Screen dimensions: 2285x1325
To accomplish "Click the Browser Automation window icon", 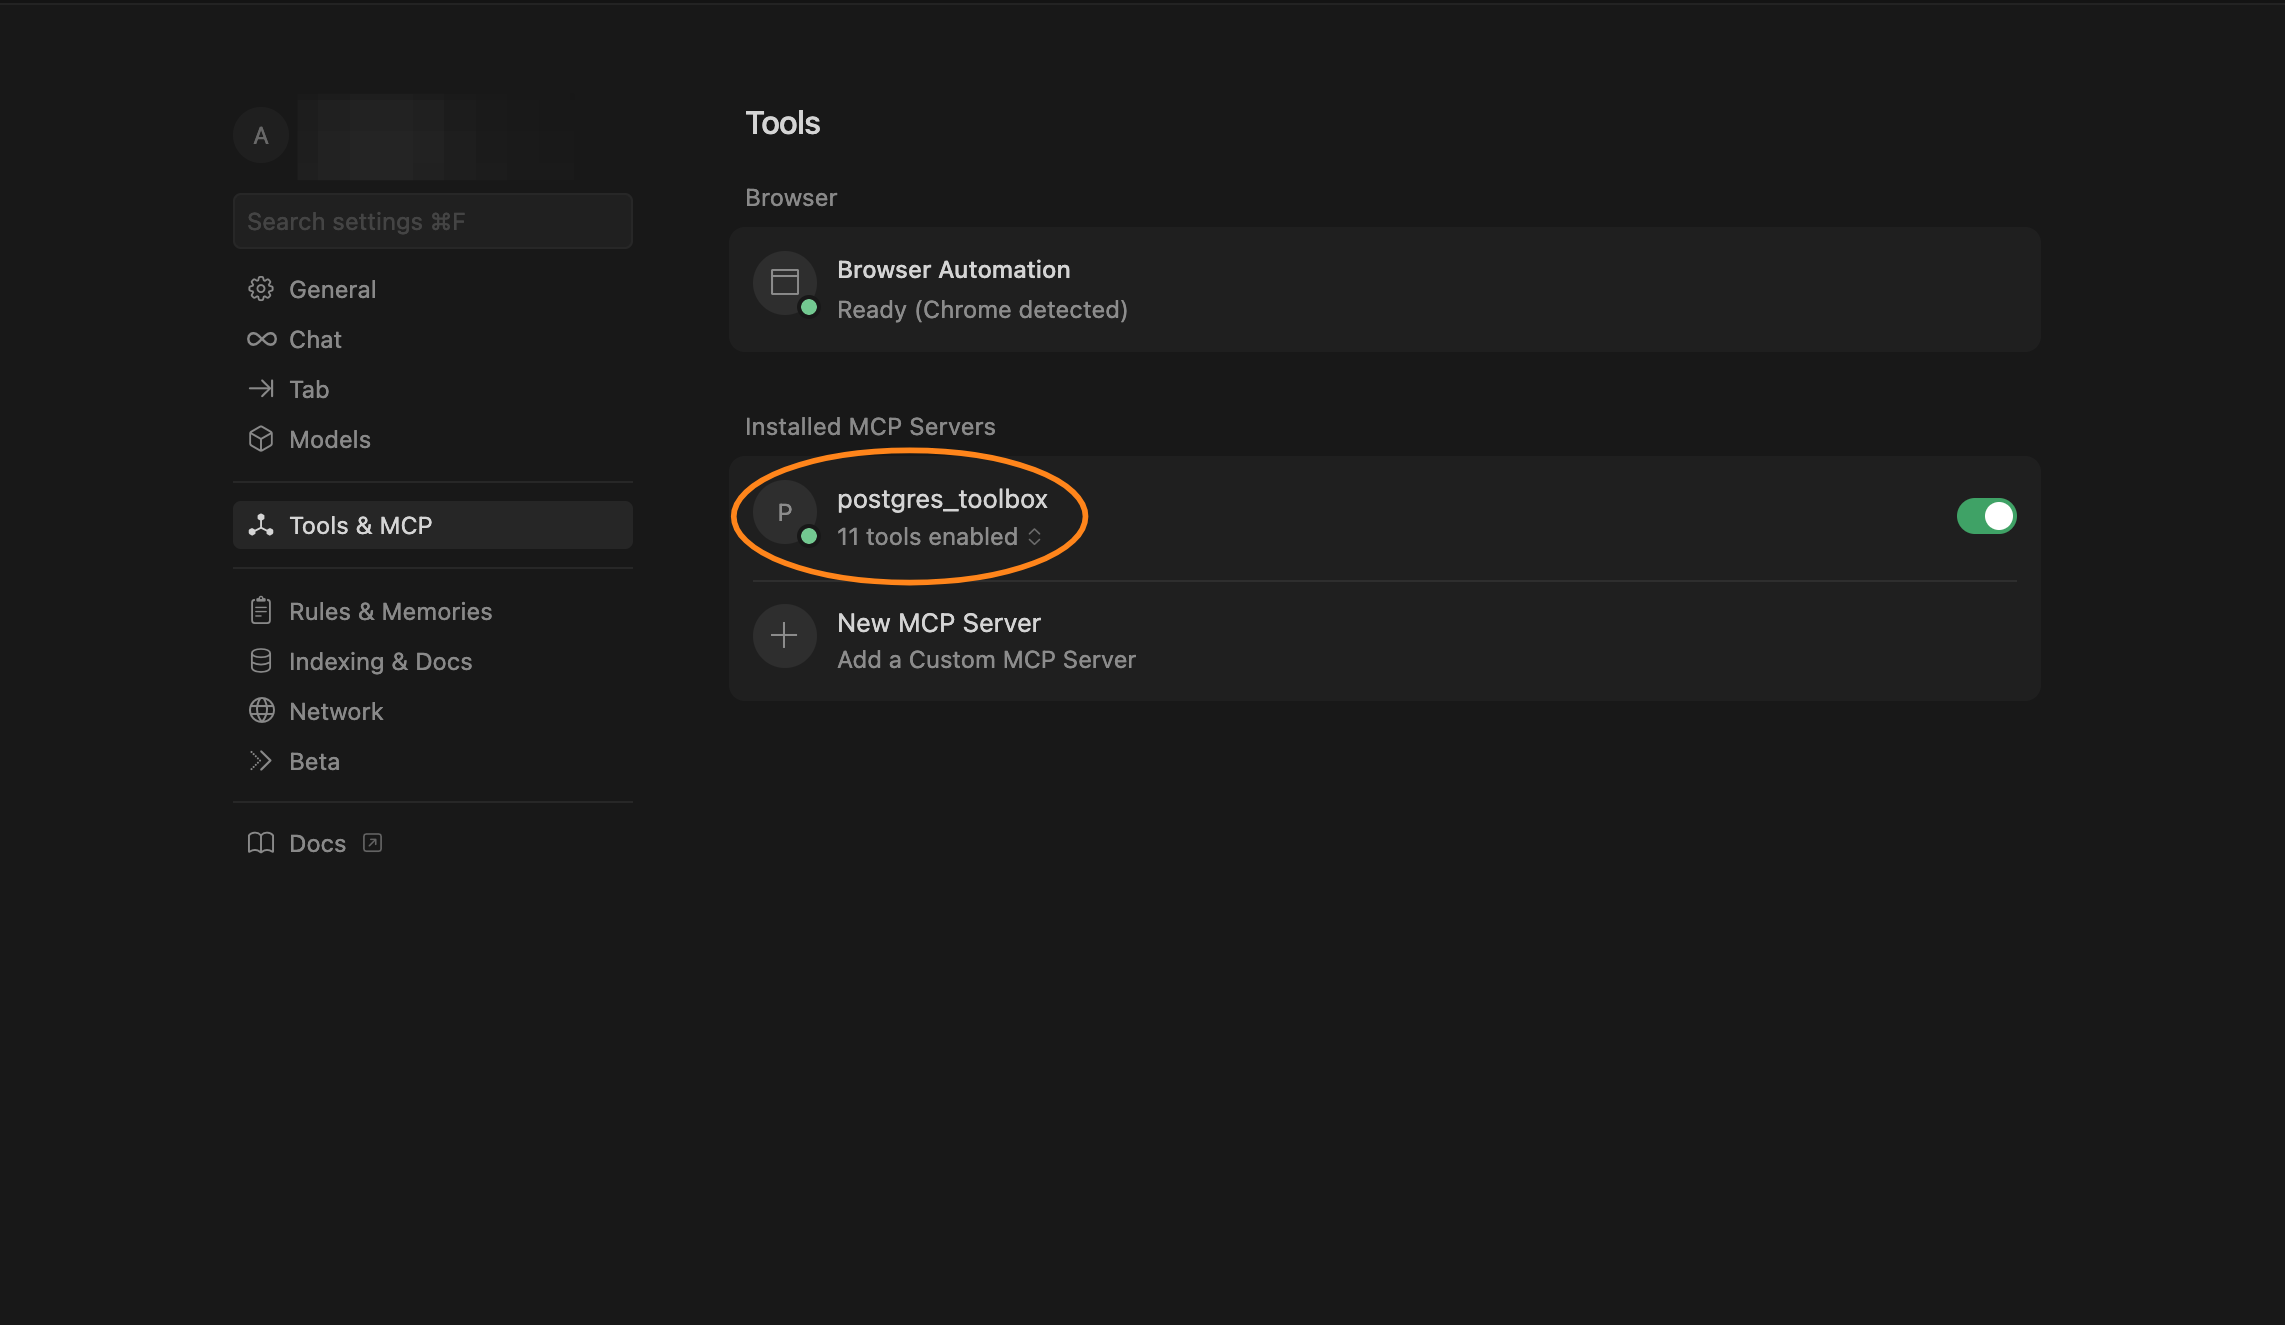I will click(x=784, y=282).
